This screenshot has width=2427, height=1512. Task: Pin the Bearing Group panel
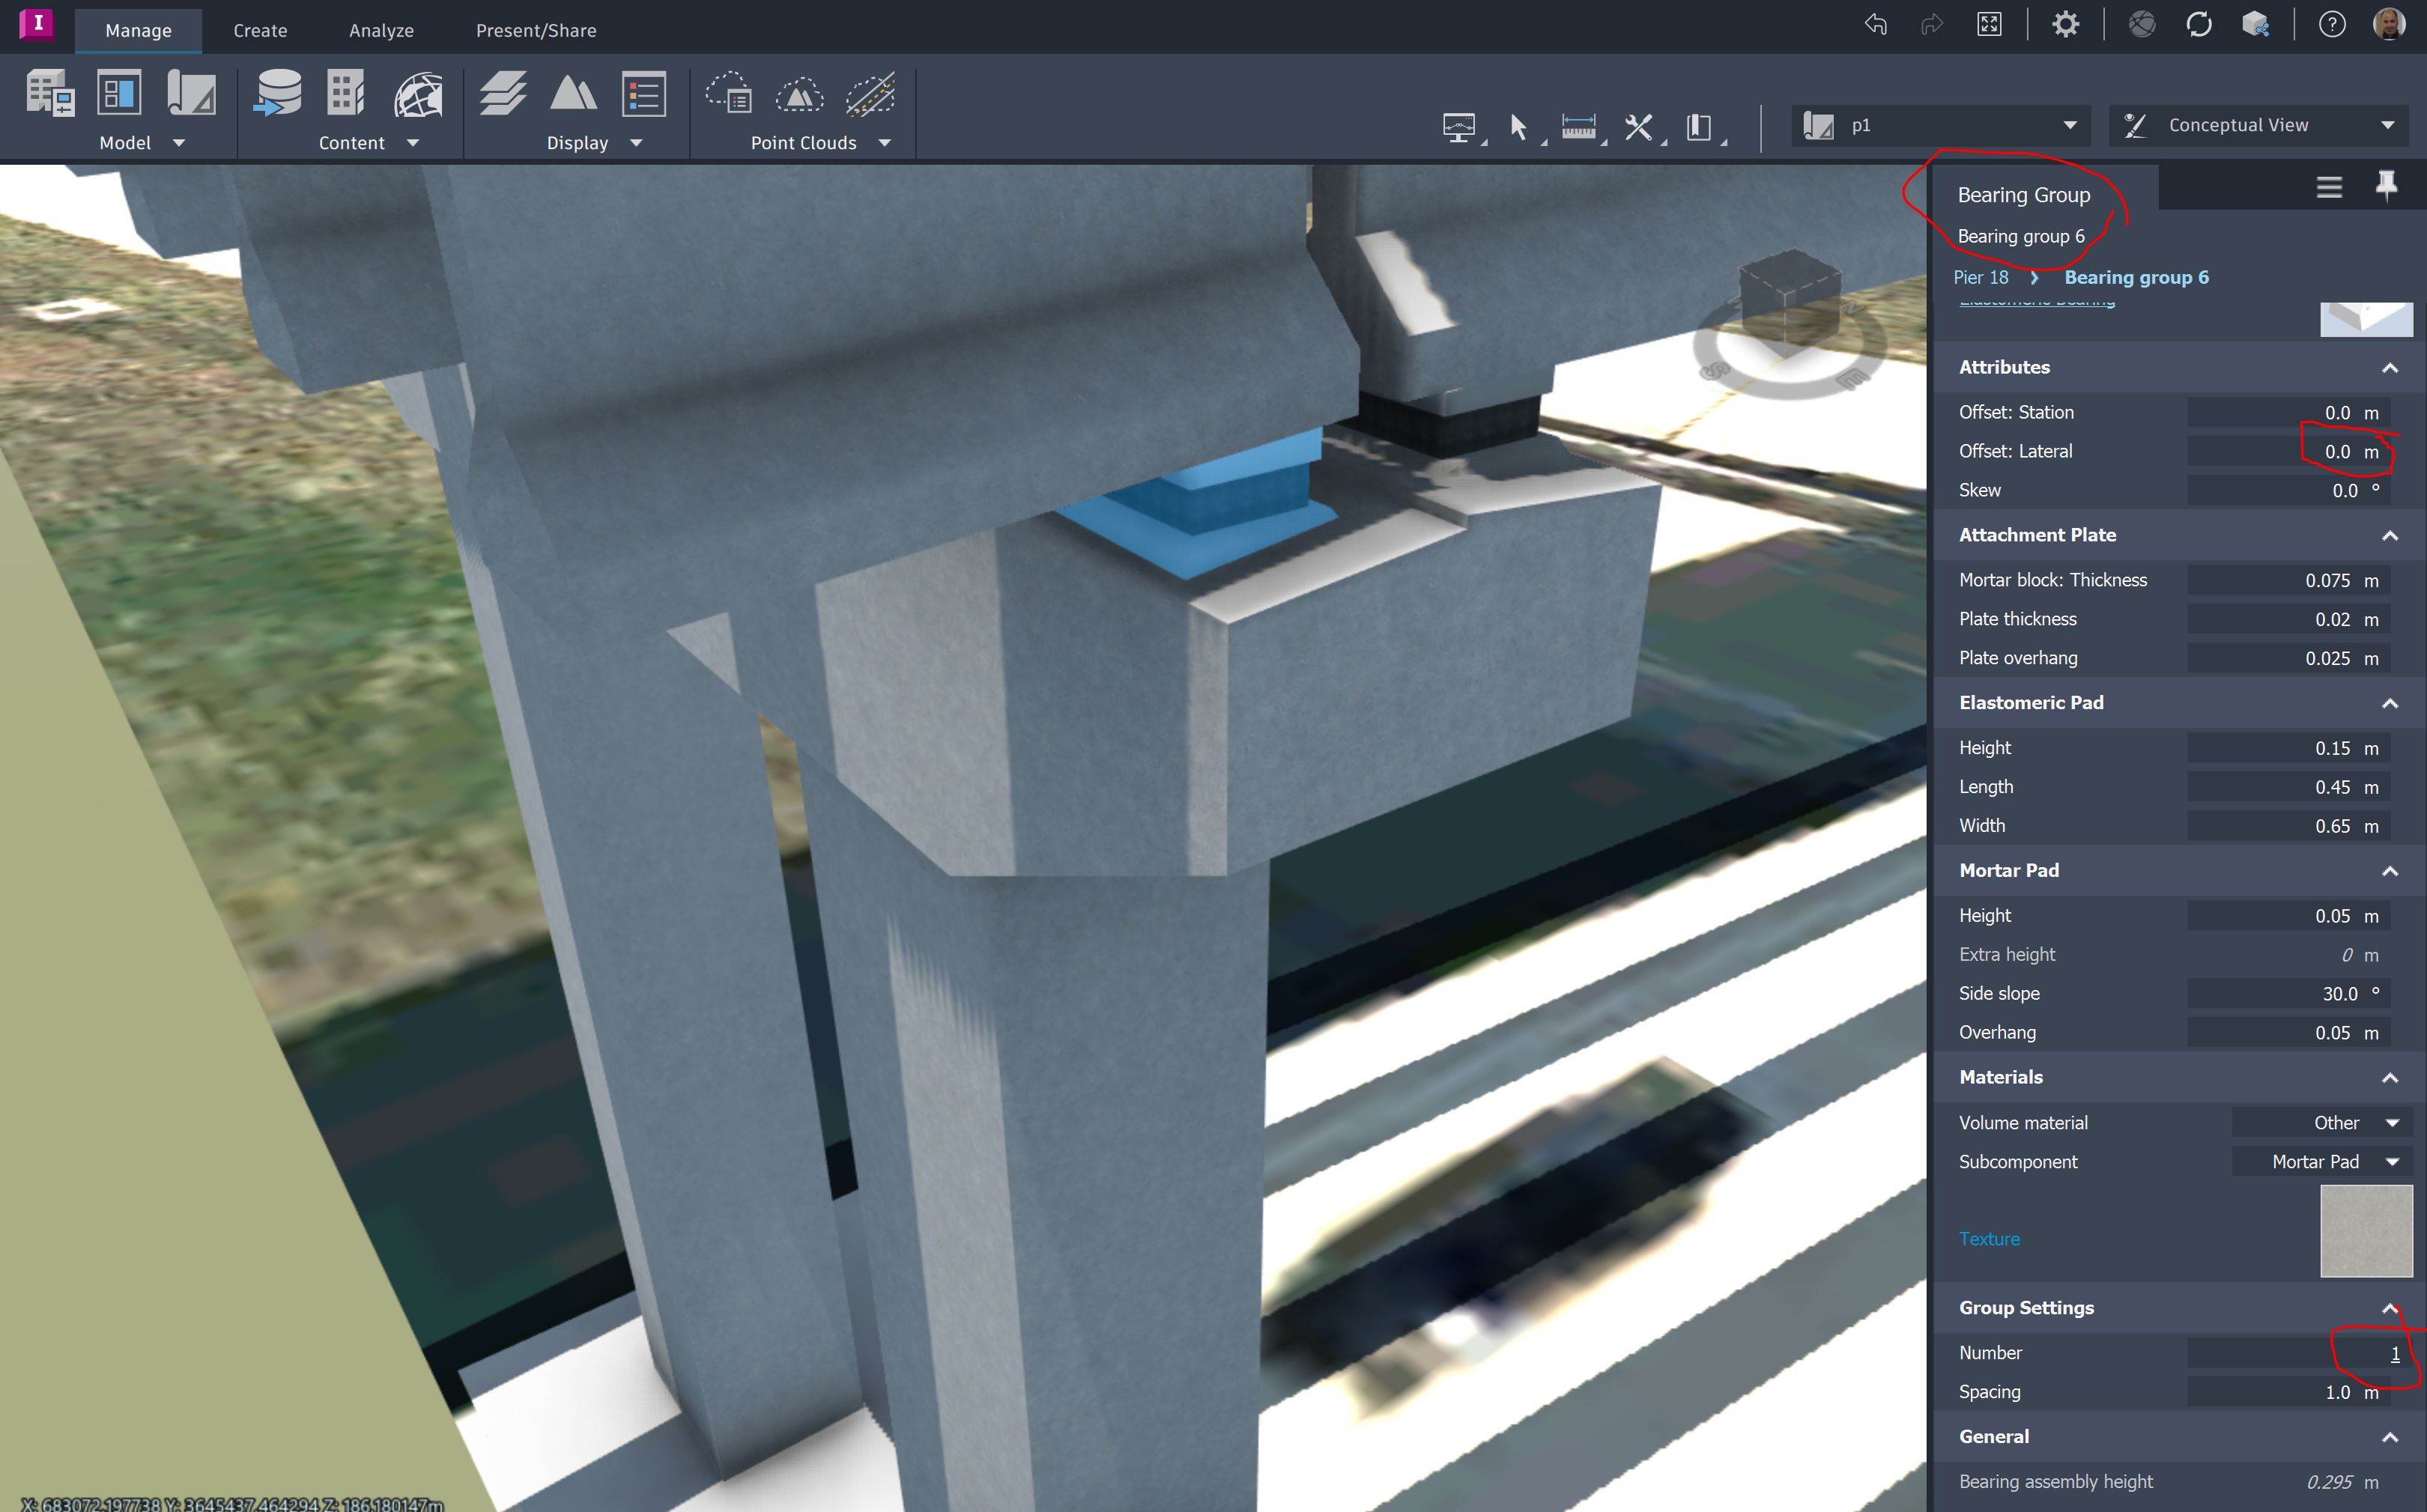pos(2386,186)
